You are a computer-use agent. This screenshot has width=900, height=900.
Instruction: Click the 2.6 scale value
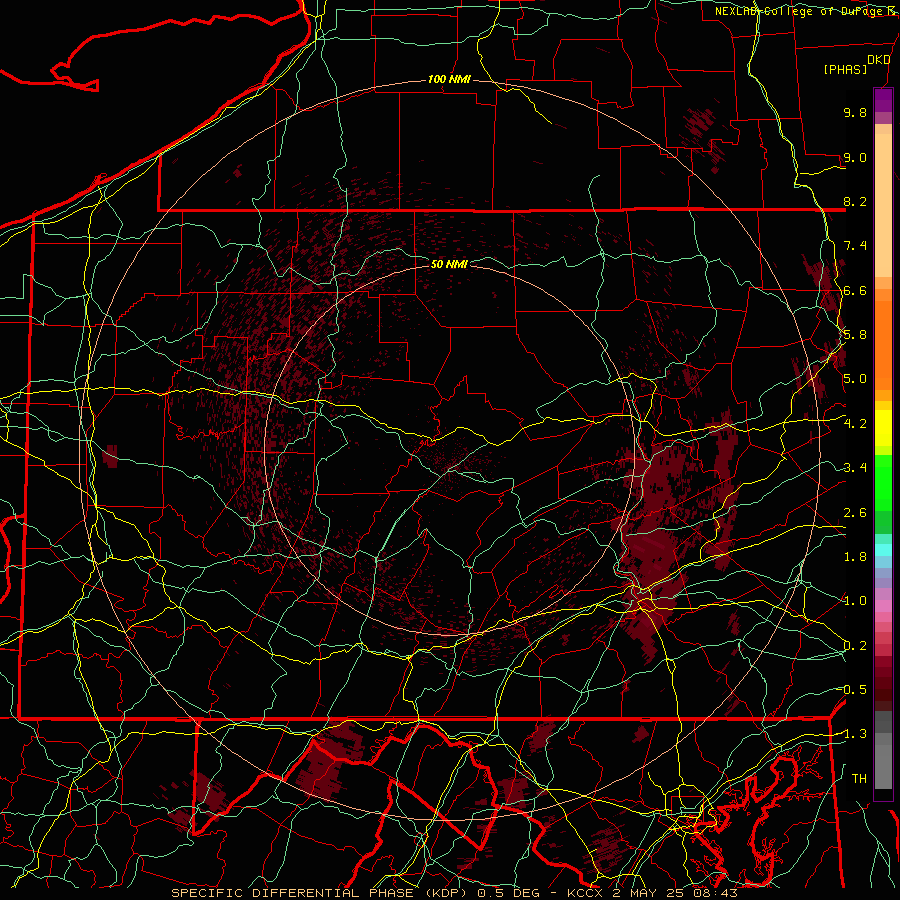click(855, 513)
